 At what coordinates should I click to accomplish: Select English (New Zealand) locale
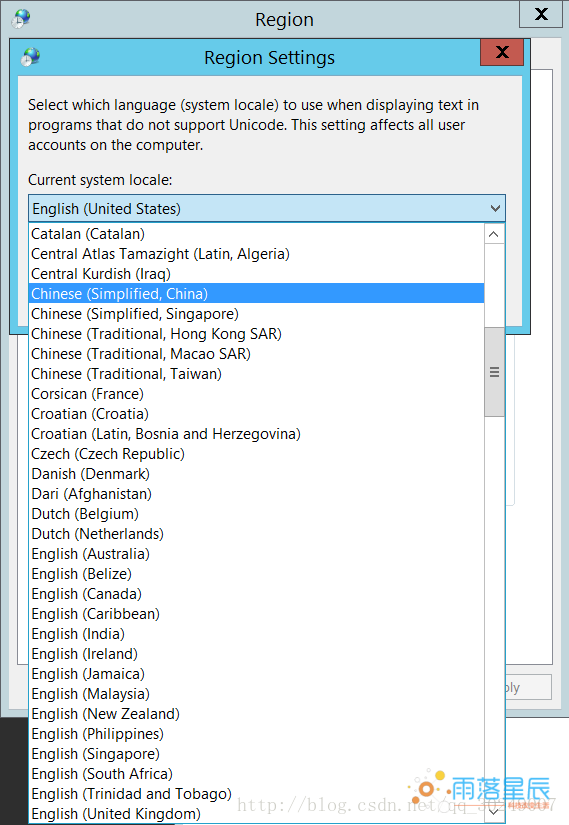tap(256, 713)
